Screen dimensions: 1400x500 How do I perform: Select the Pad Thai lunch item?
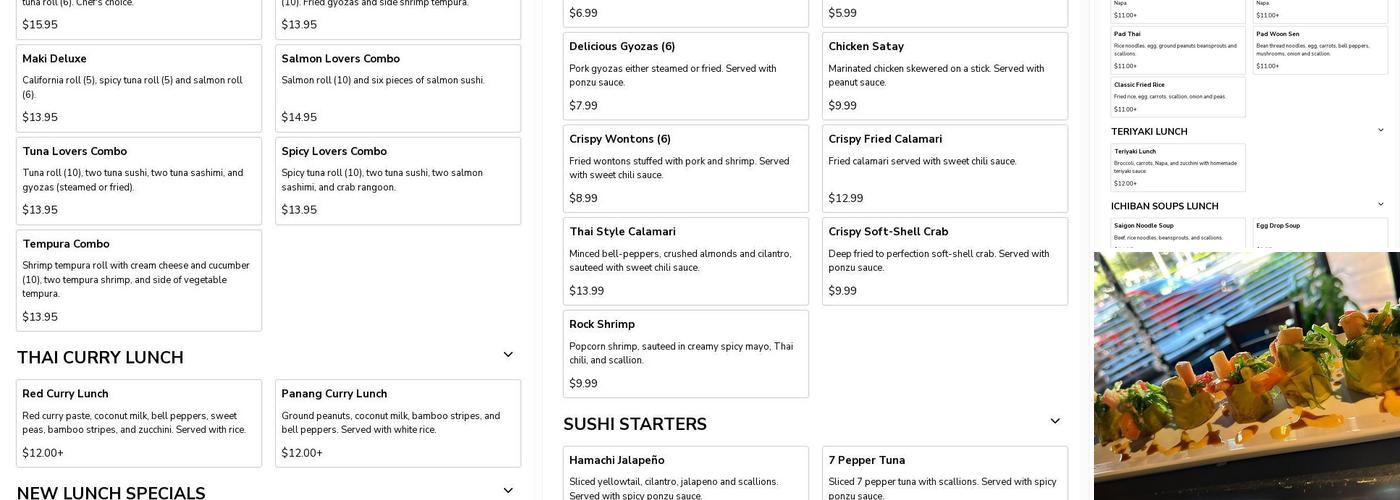[x=1178, y=49]
